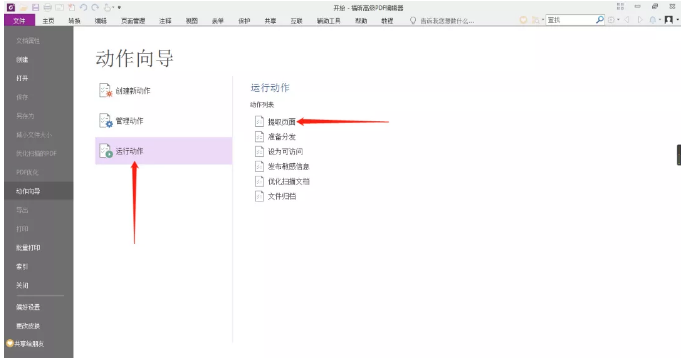This screenshot has width=688, height=363.
Task: Click the undo arrow icon
Action: pyautogui.click(x=83, y=7)
